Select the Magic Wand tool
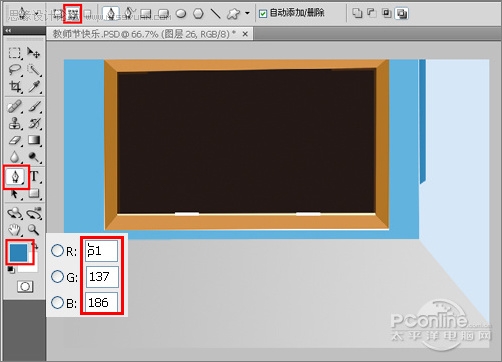Screen dimensions: 502x362 tap(33, 70)
